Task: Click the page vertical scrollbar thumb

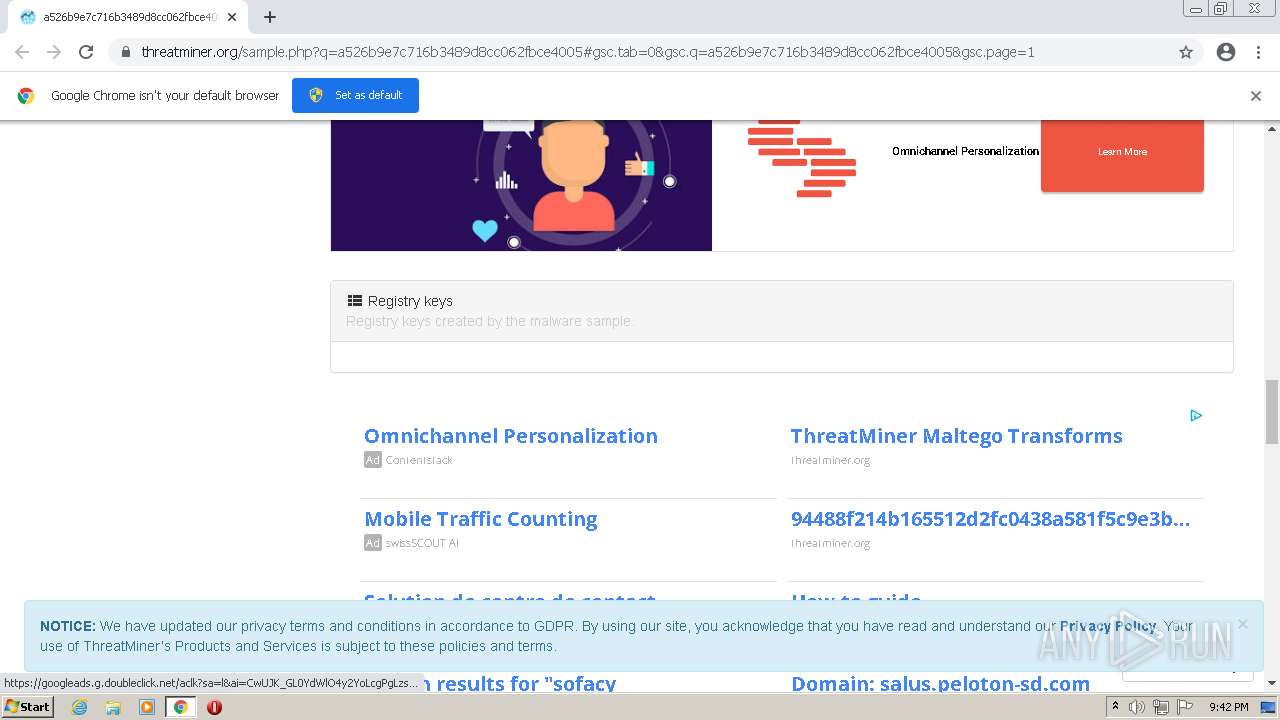Action: (x=1272, y=411)
